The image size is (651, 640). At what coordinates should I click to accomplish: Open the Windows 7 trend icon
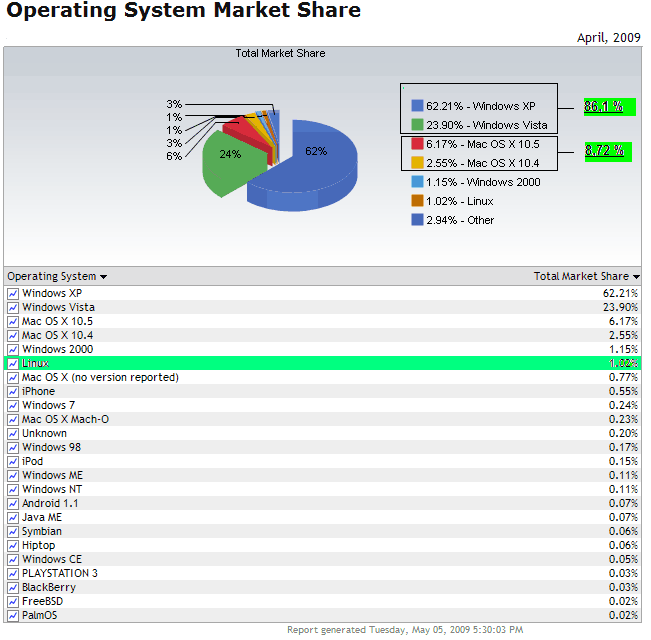(13, 406)
